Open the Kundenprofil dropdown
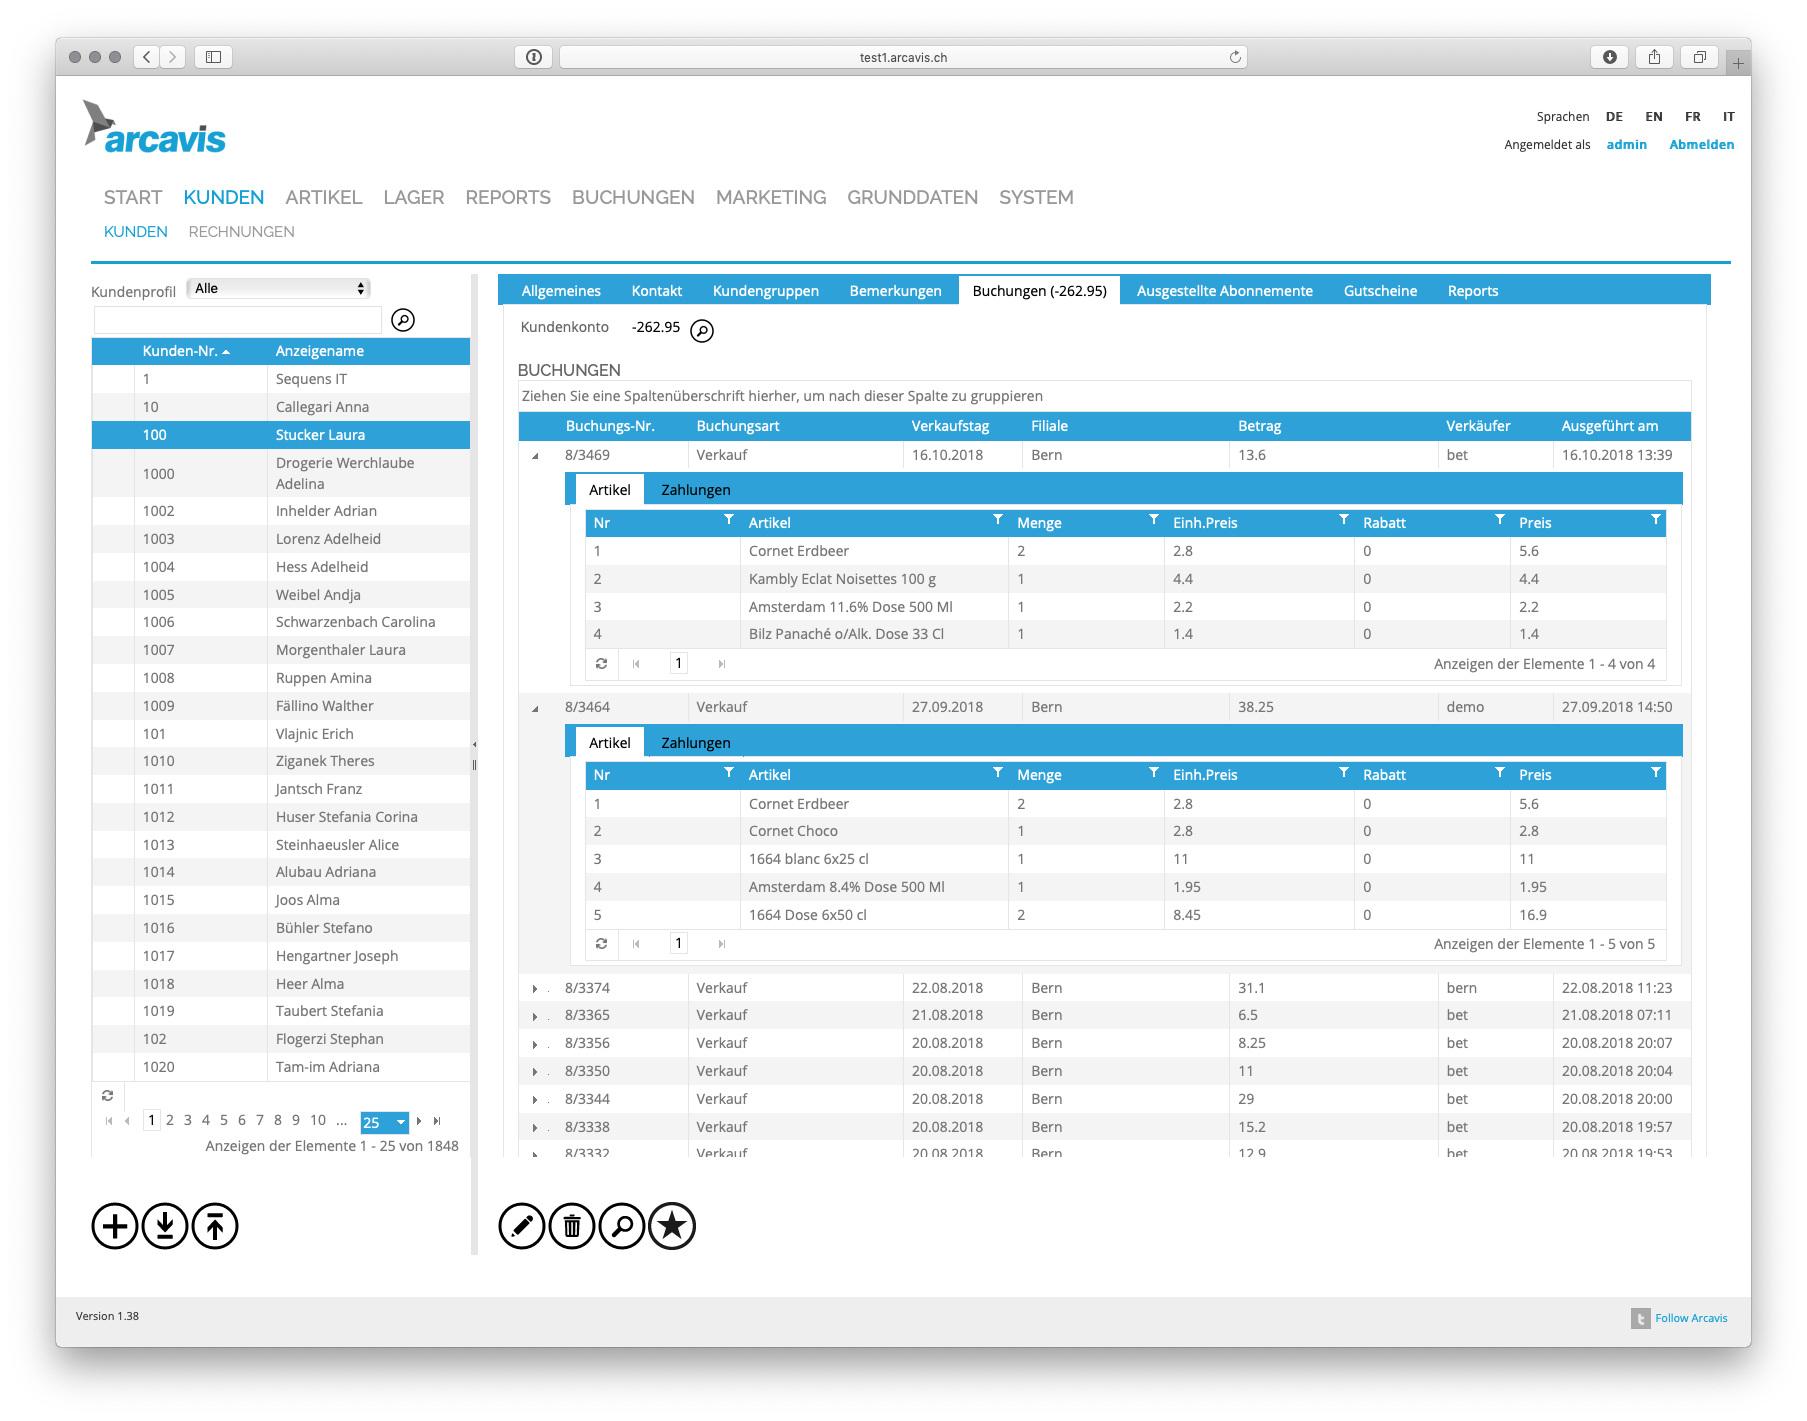The width and height of the screenshot is (1807, 1421). 278,288
